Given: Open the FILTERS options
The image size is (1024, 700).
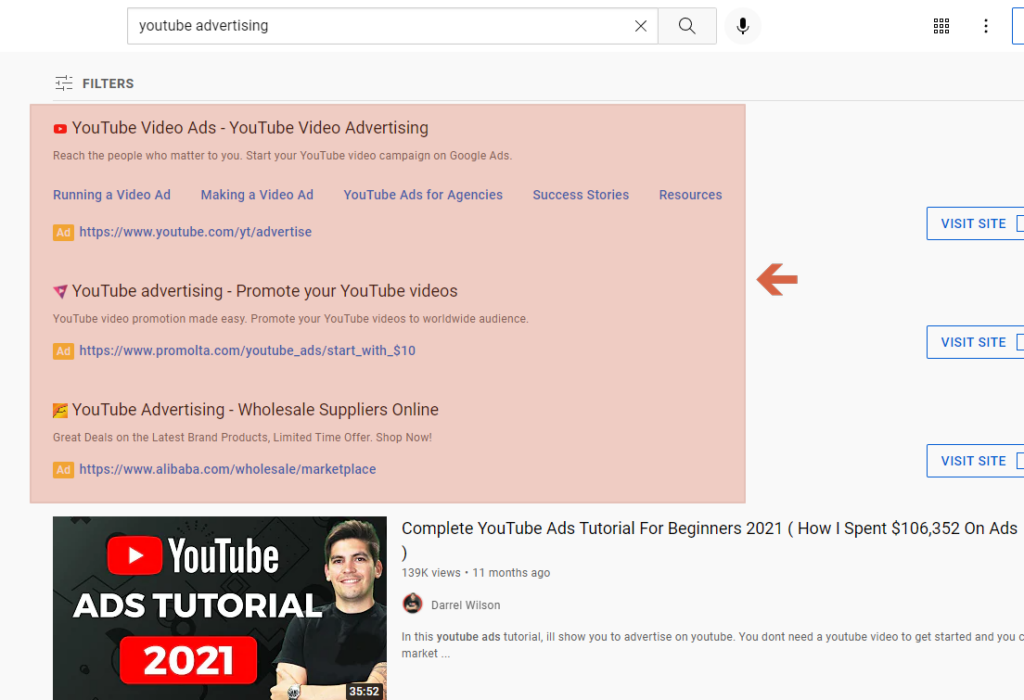Looking at the screenshot, I should (x=95, y=84).
